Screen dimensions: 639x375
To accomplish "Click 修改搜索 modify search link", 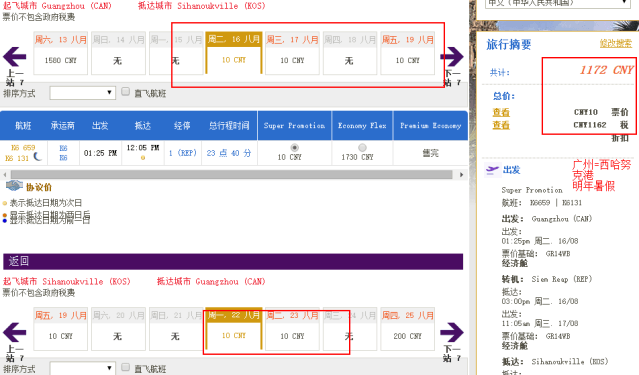I will 615,43.
